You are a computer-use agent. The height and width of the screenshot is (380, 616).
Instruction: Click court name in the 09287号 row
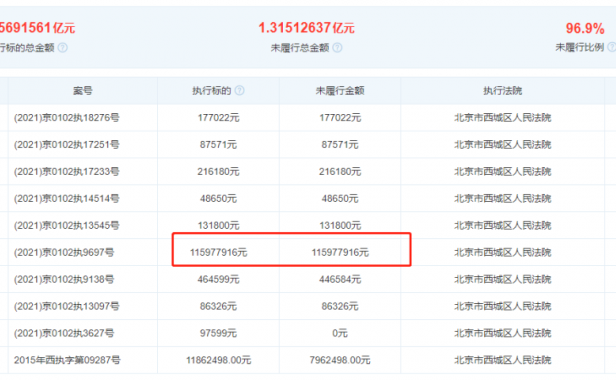point(502,360)
